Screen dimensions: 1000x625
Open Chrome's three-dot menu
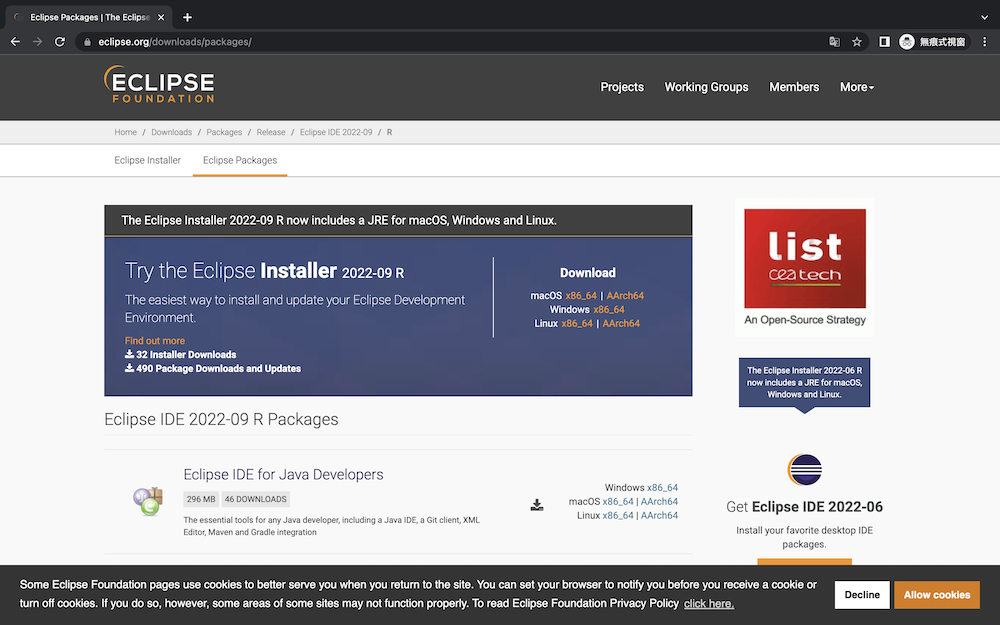coord(985,41)
